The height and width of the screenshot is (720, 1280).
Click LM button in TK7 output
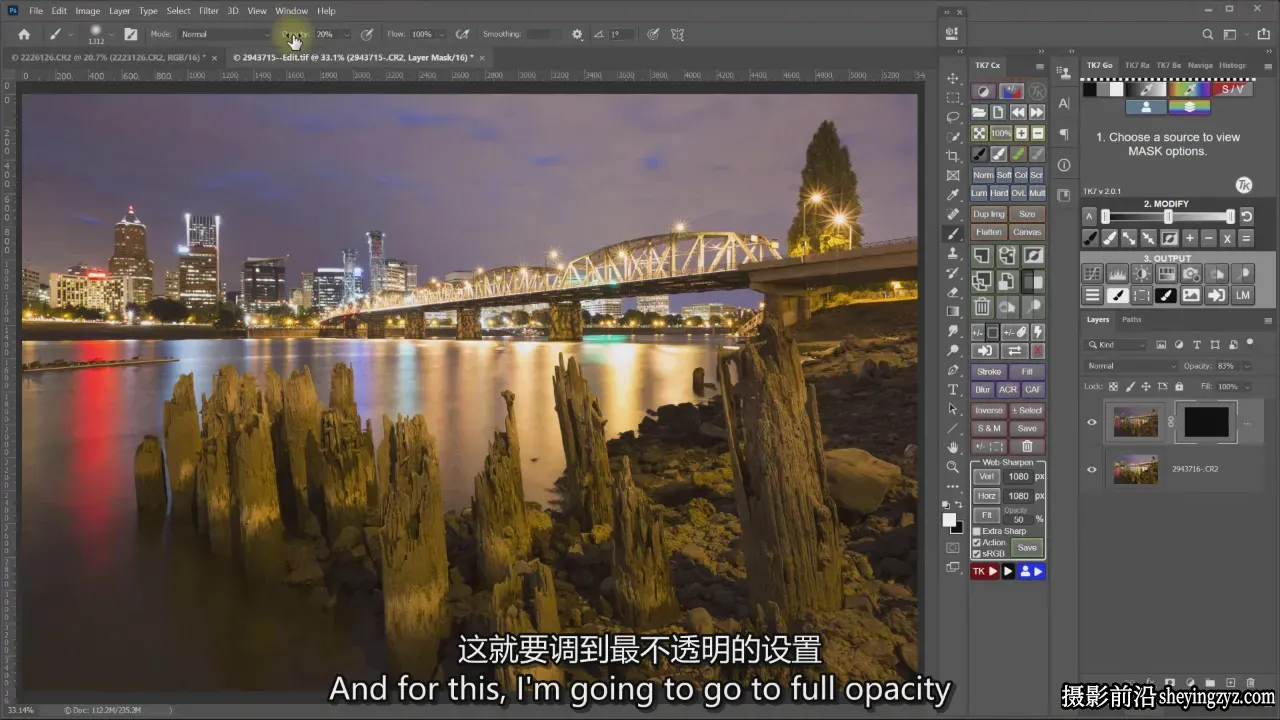pos(1242,295)
